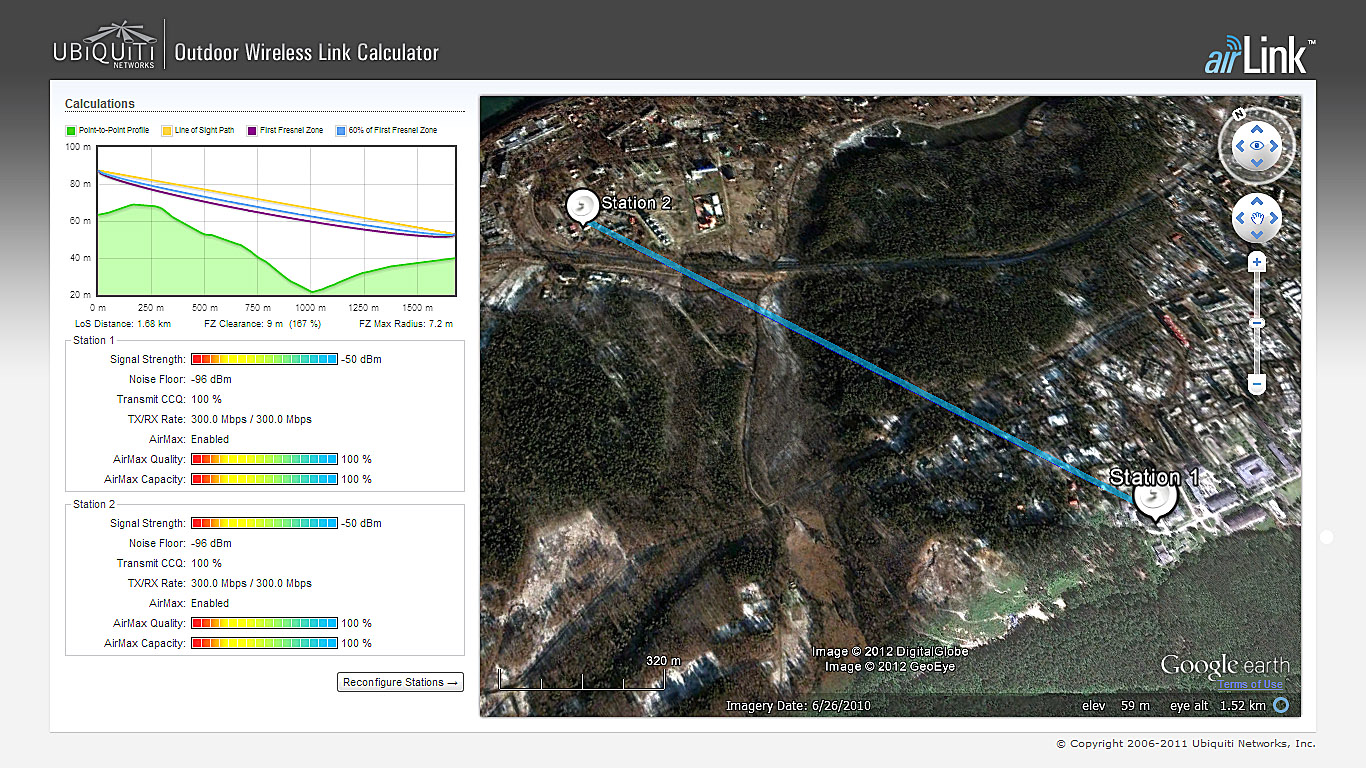Click the blue 60% of First Fresnel Zone swatch
The width and height of the screenshot is (1366, 768).
[x=341, y=131]
